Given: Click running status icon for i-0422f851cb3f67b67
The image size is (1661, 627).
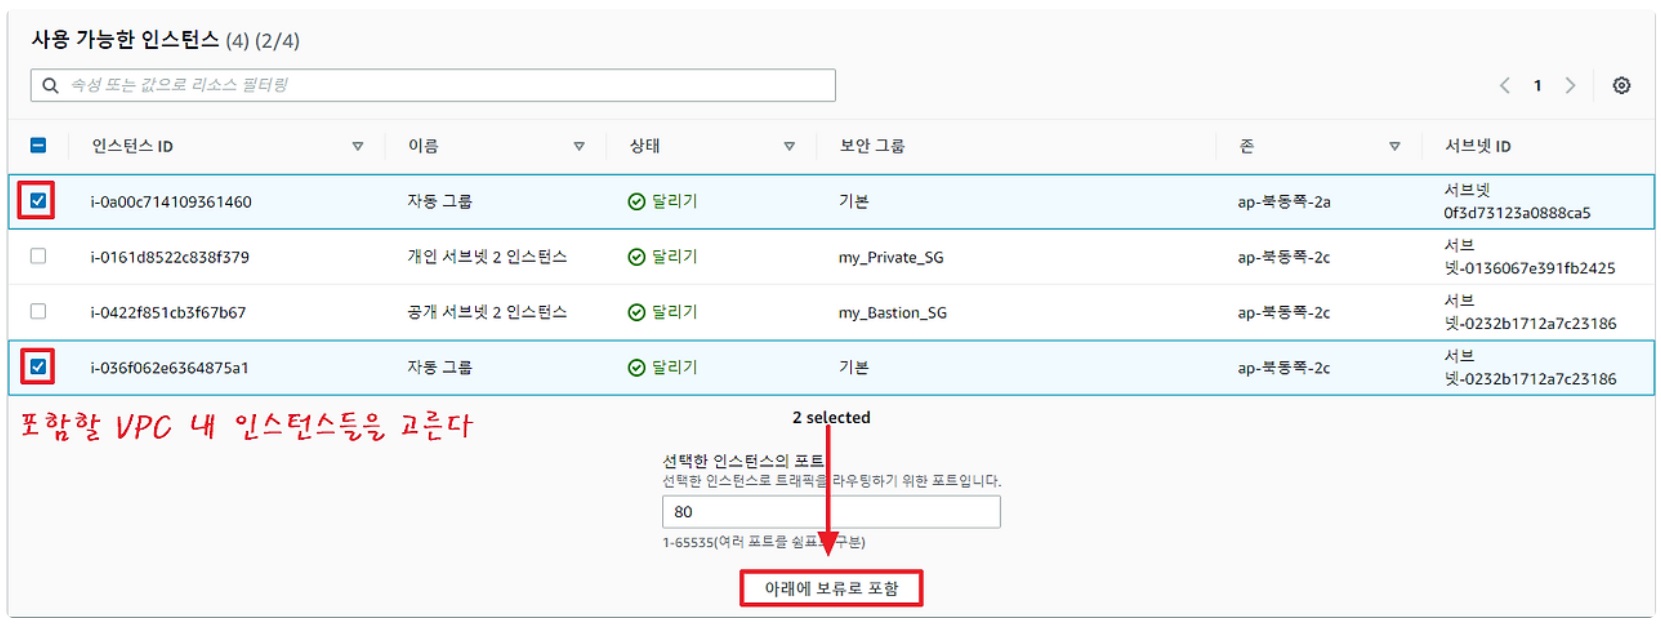Looking at the screenshot, I should pyautogui.click(x=636, y=312).
